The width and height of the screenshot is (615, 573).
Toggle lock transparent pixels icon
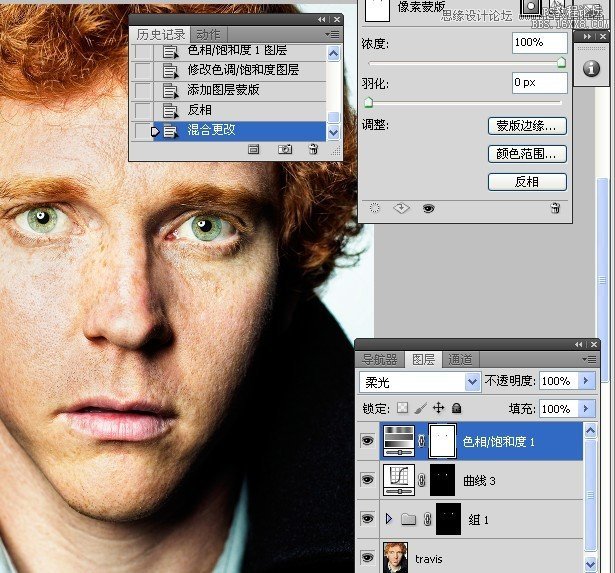pos(402,408)
